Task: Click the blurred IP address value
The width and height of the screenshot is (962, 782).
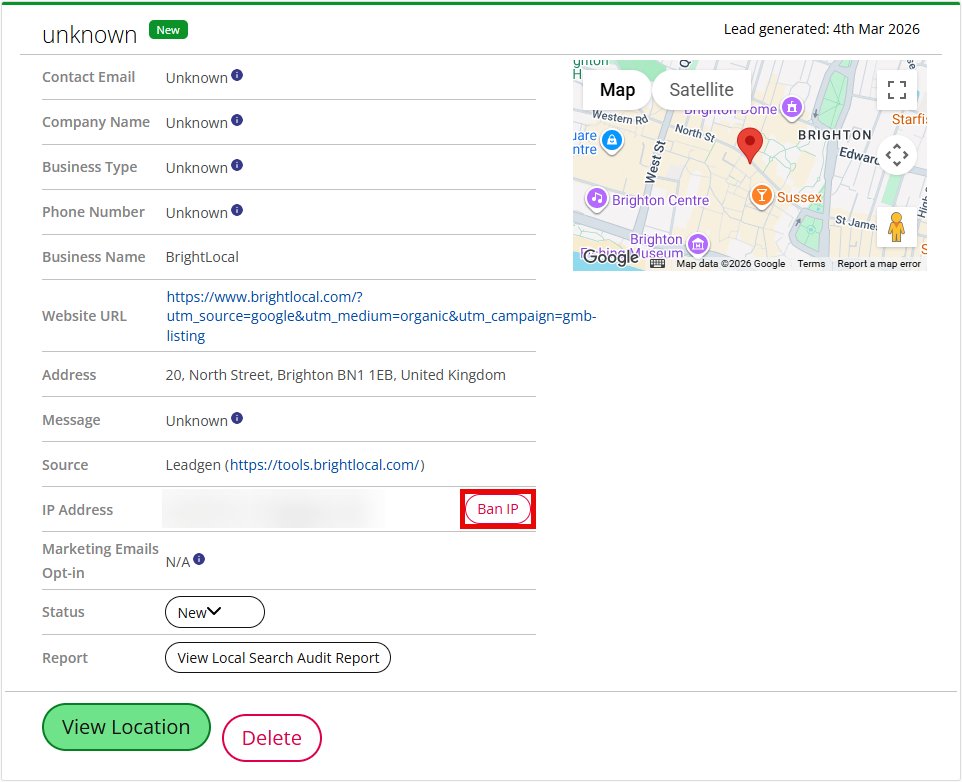Action: click(x=274, y=509)
